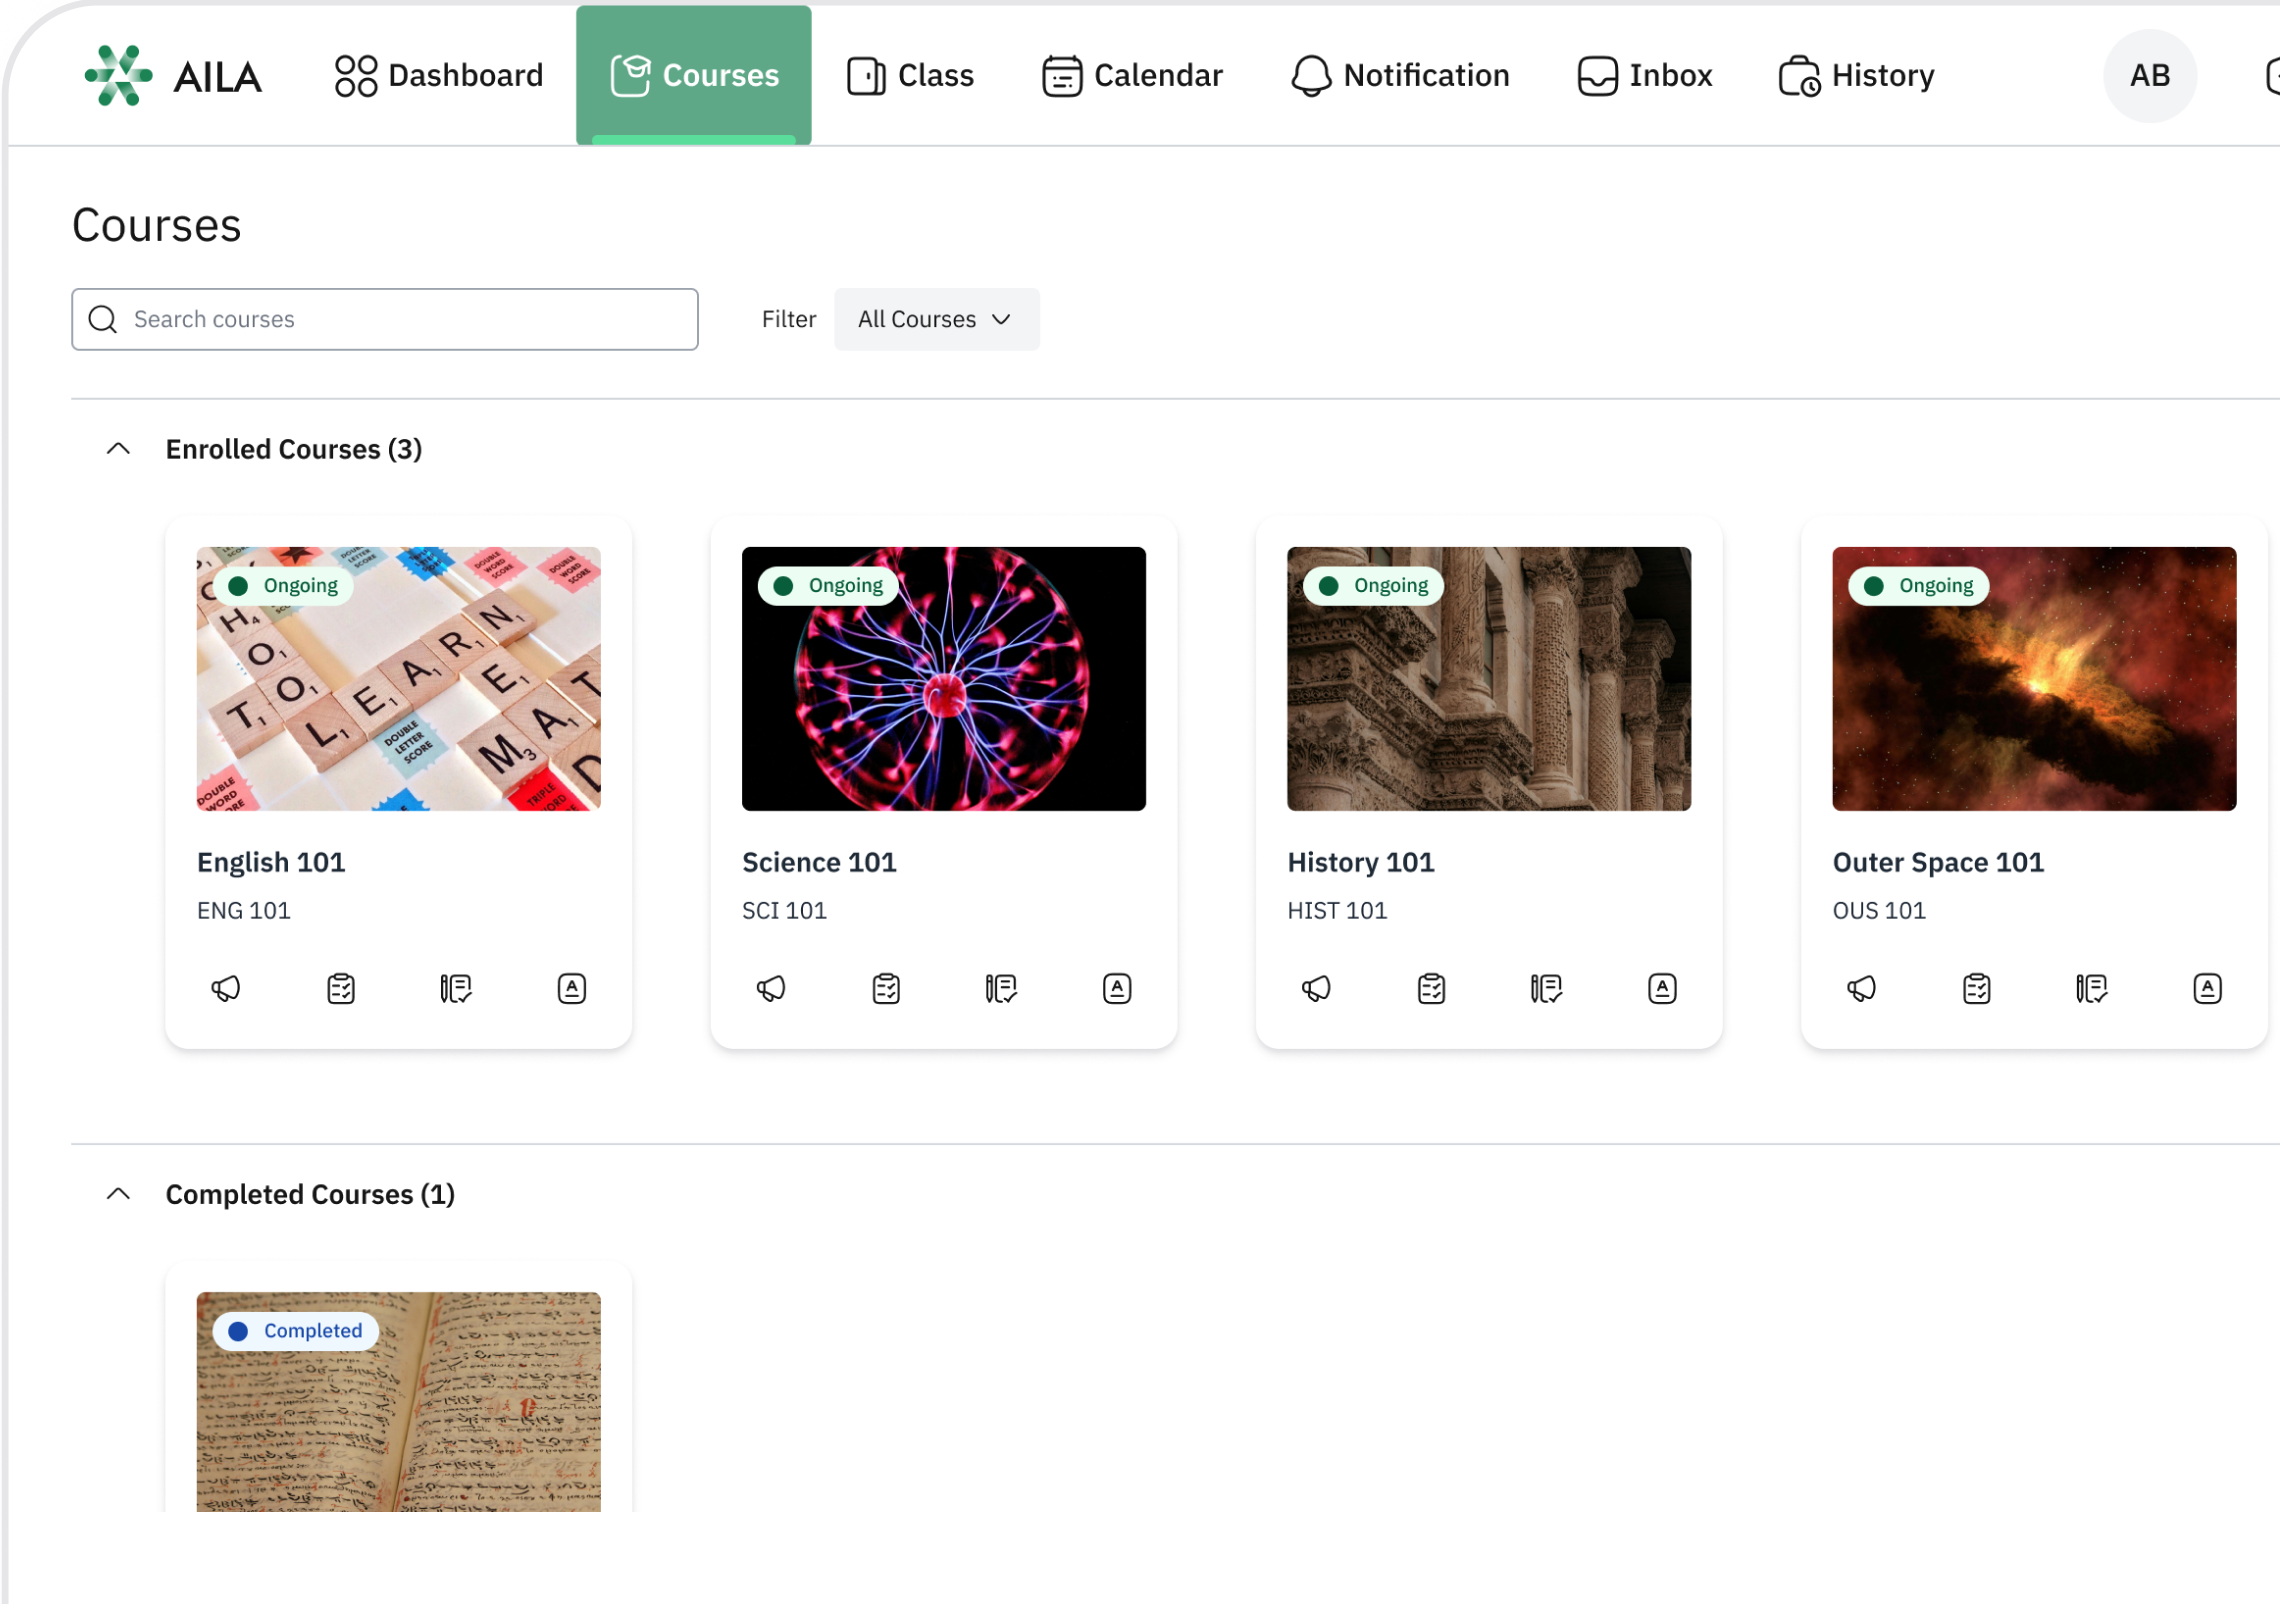Click the Search courses field

[x=385, y=319]
